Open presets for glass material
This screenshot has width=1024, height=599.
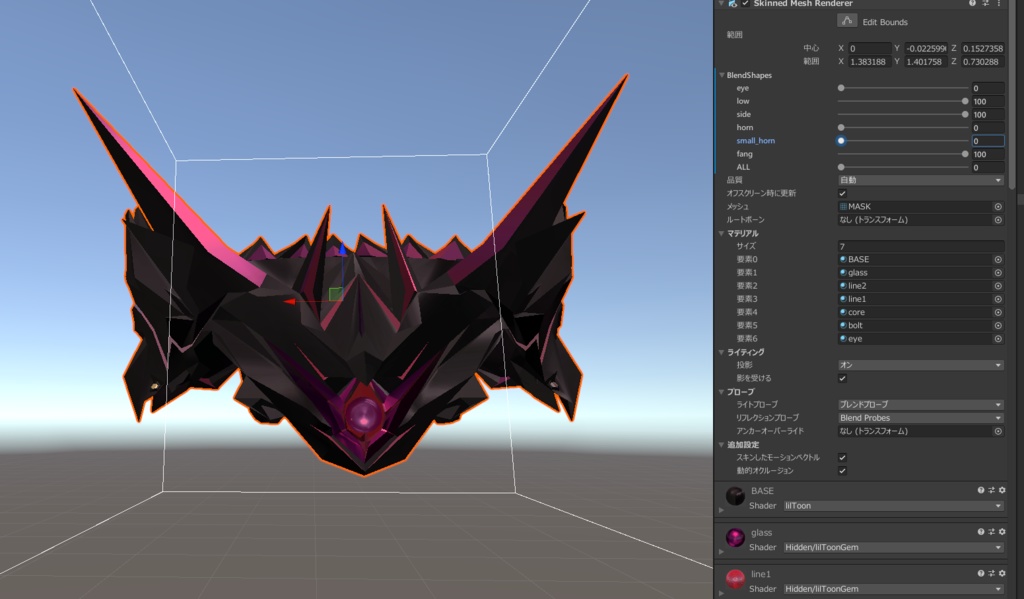tap(991, 532)
